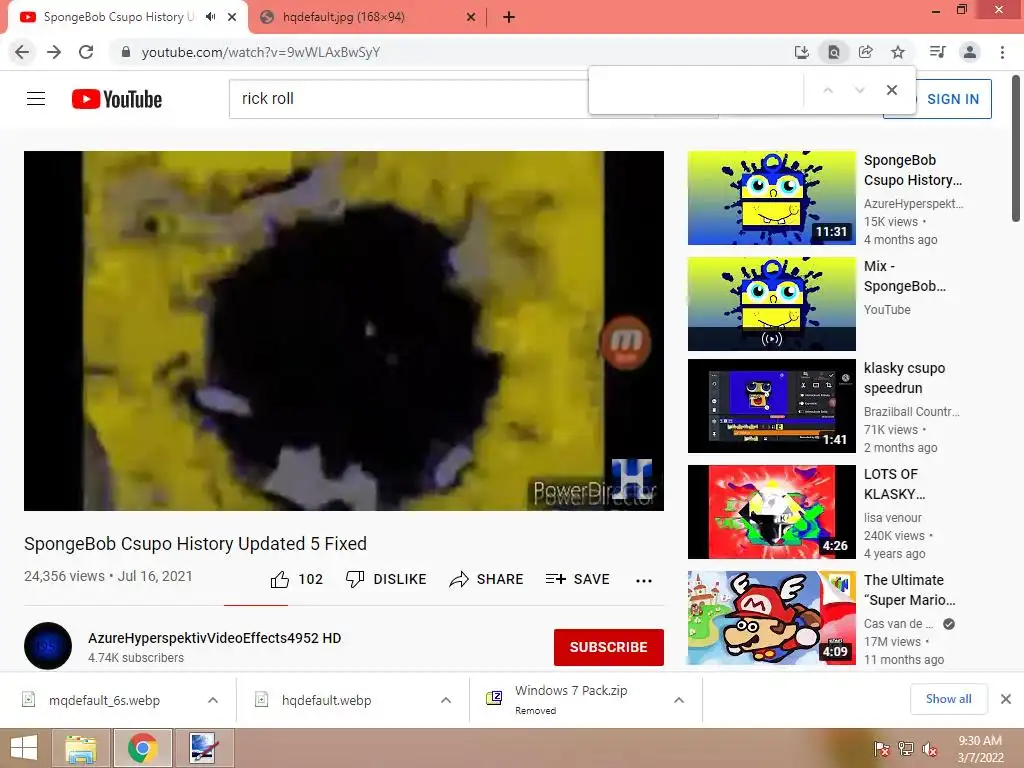The image size is (1024, 768).
Task: Open the network icon in system tray
Action: [x=906, y=748]
